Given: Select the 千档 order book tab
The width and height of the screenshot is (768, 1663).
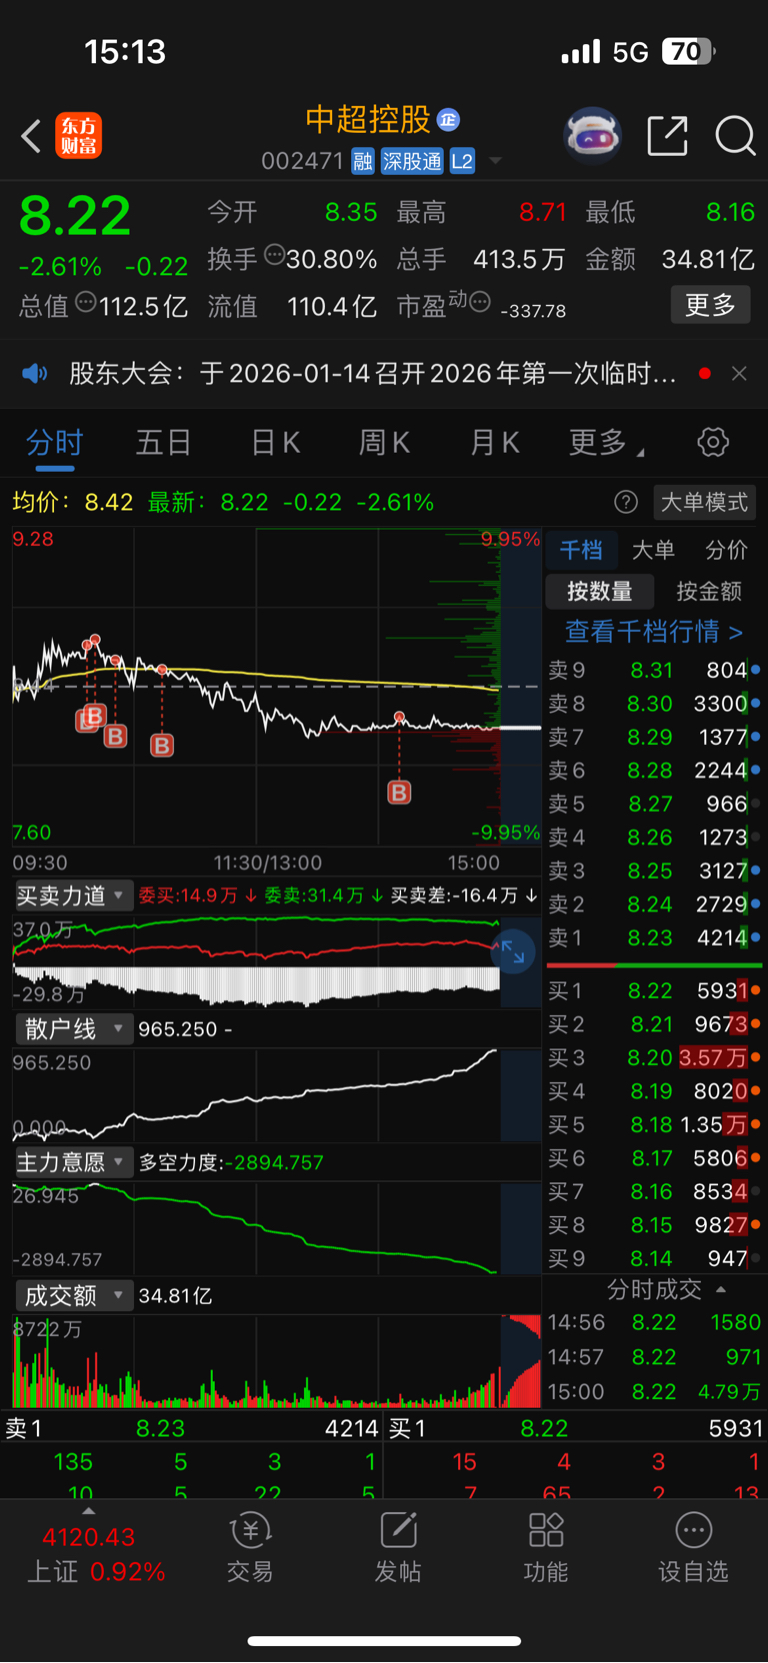Looking at the screenshot, I should pos(581,550).
